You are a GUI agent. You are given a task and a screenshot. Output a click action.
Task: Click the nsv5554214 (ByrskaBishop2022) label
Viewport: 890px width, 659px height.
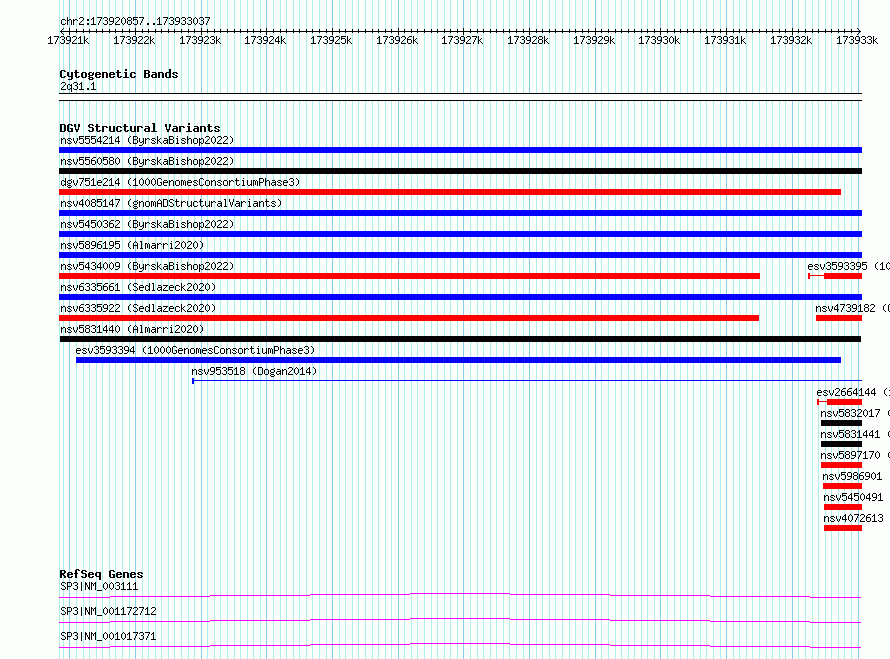point(147,140)
